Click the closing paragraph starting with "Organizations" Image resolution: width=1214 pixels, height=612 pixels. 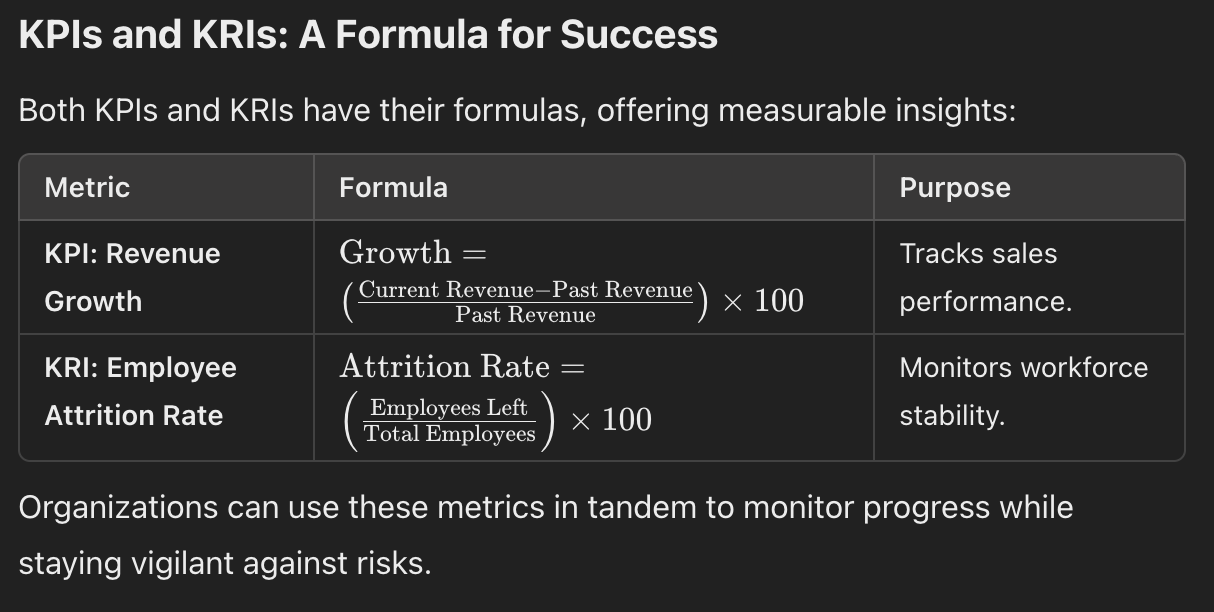(x=545, y=508)
